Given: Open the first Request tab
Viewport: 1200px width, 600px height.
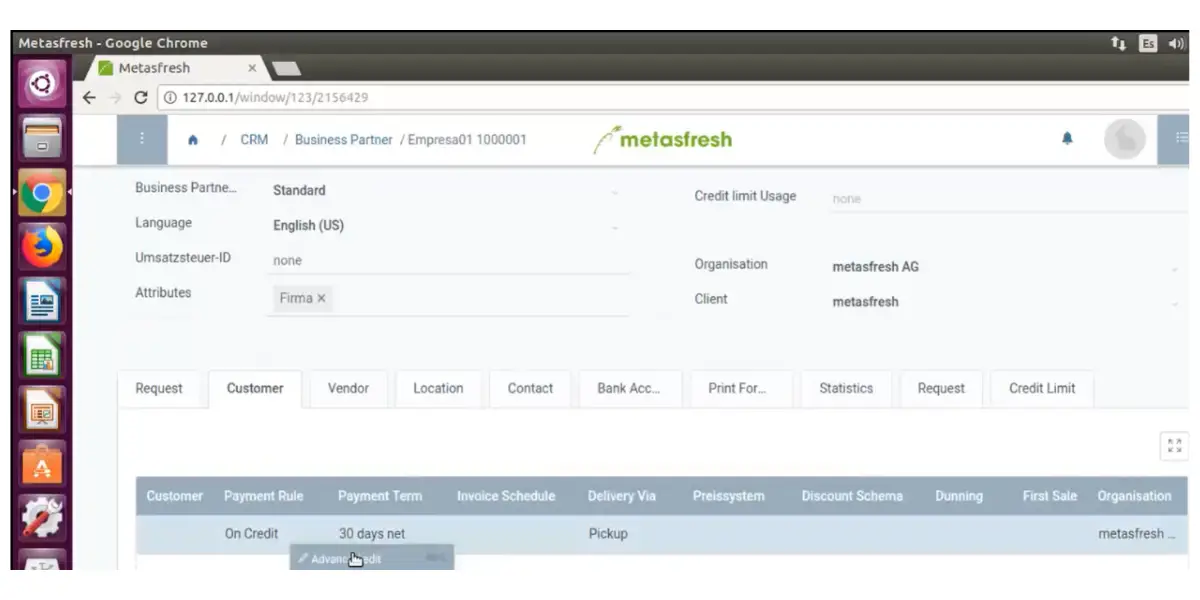Looking at the screenshot, I should pos(159,388).
